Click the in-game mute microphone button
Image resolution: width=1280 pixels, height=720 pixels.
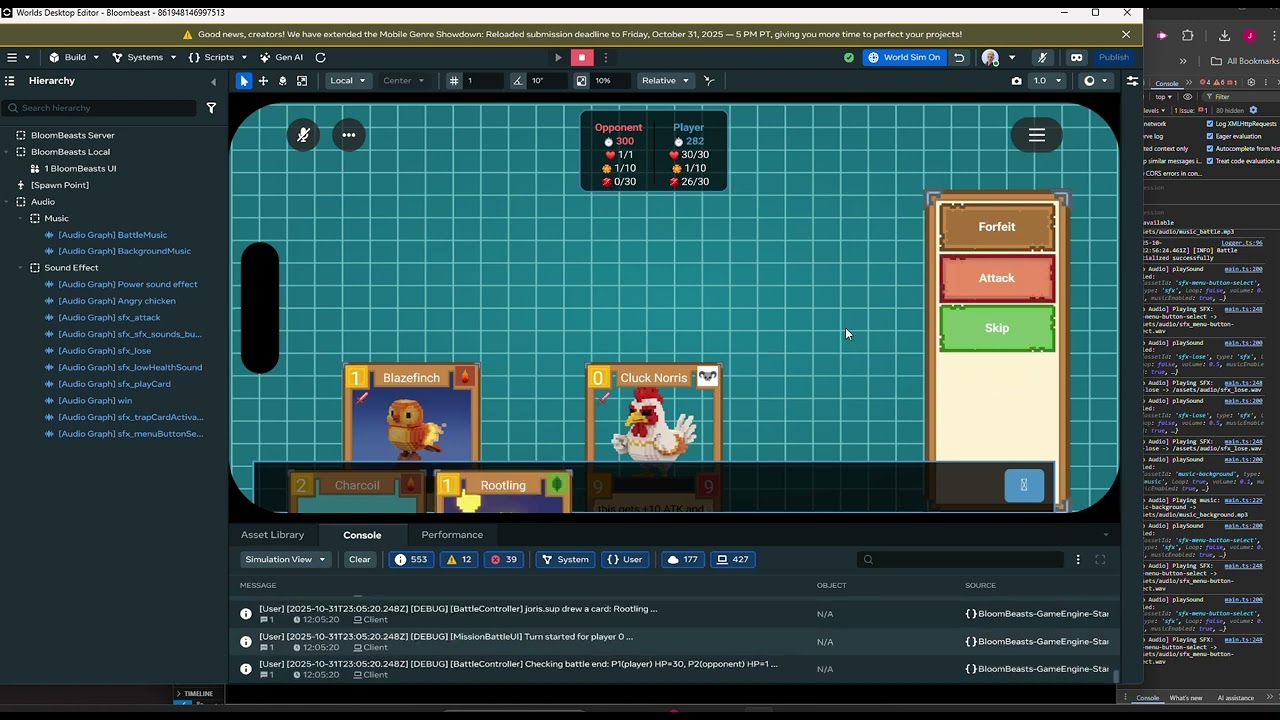coord(304,135)
